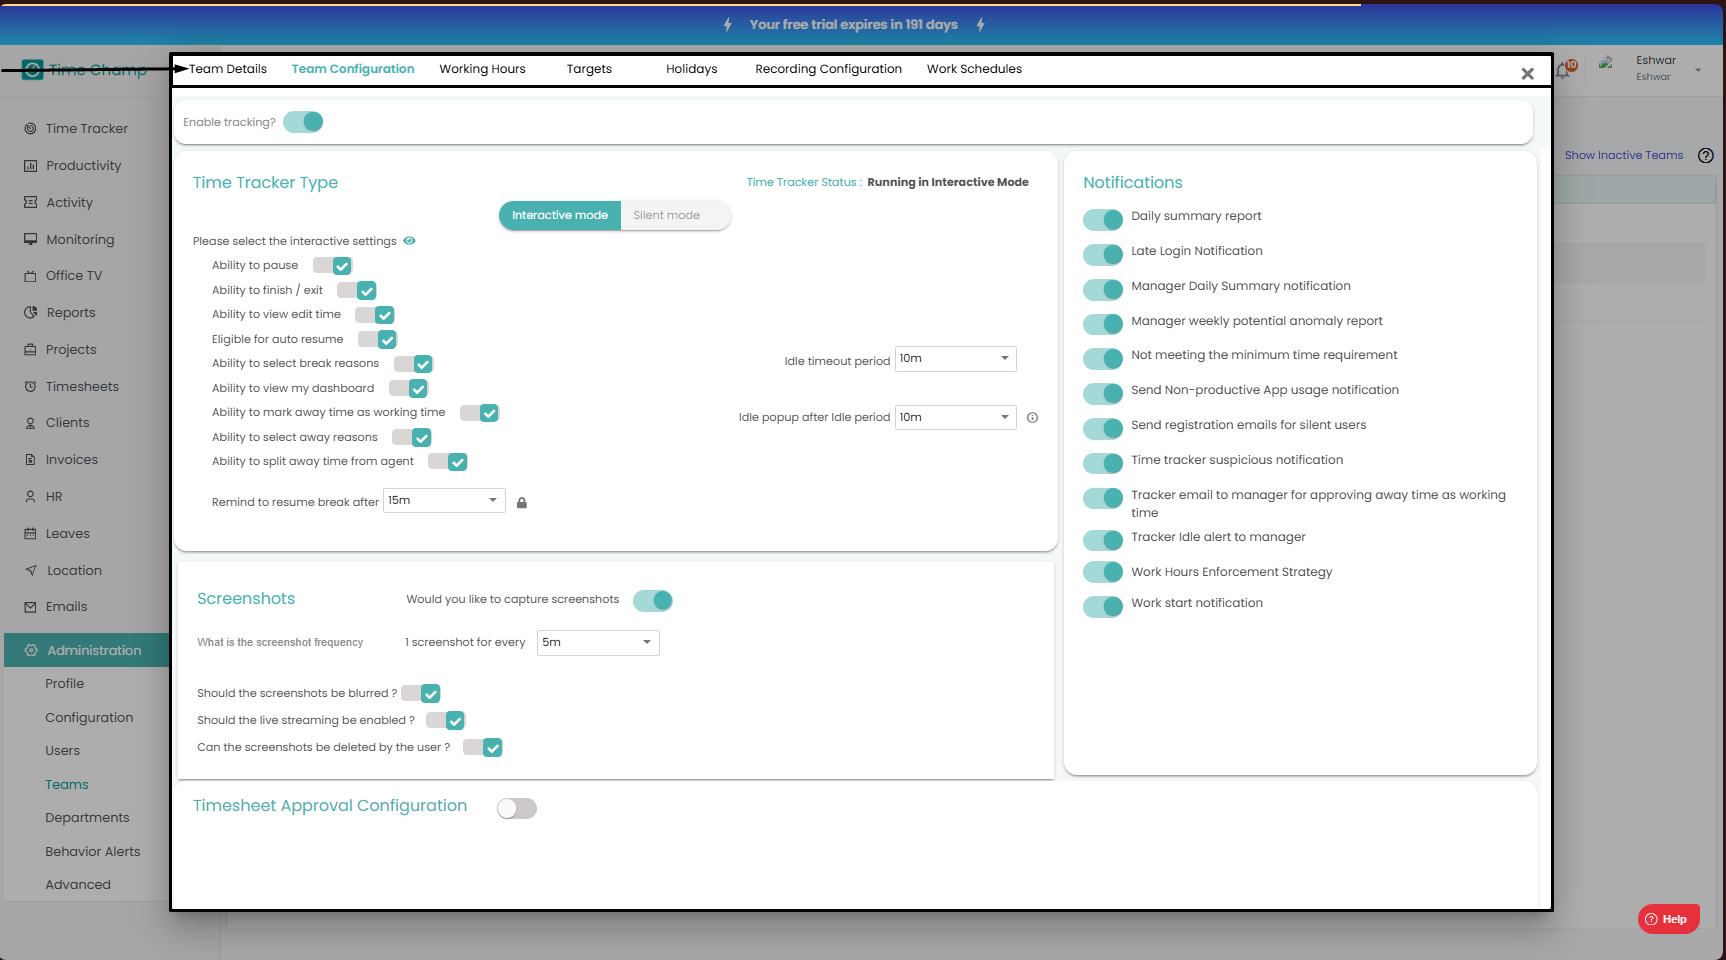Close the team configuration dialog
The width and height of the screenshot is (1726, 960).
pyautogui.click(x=1527, y=74)
